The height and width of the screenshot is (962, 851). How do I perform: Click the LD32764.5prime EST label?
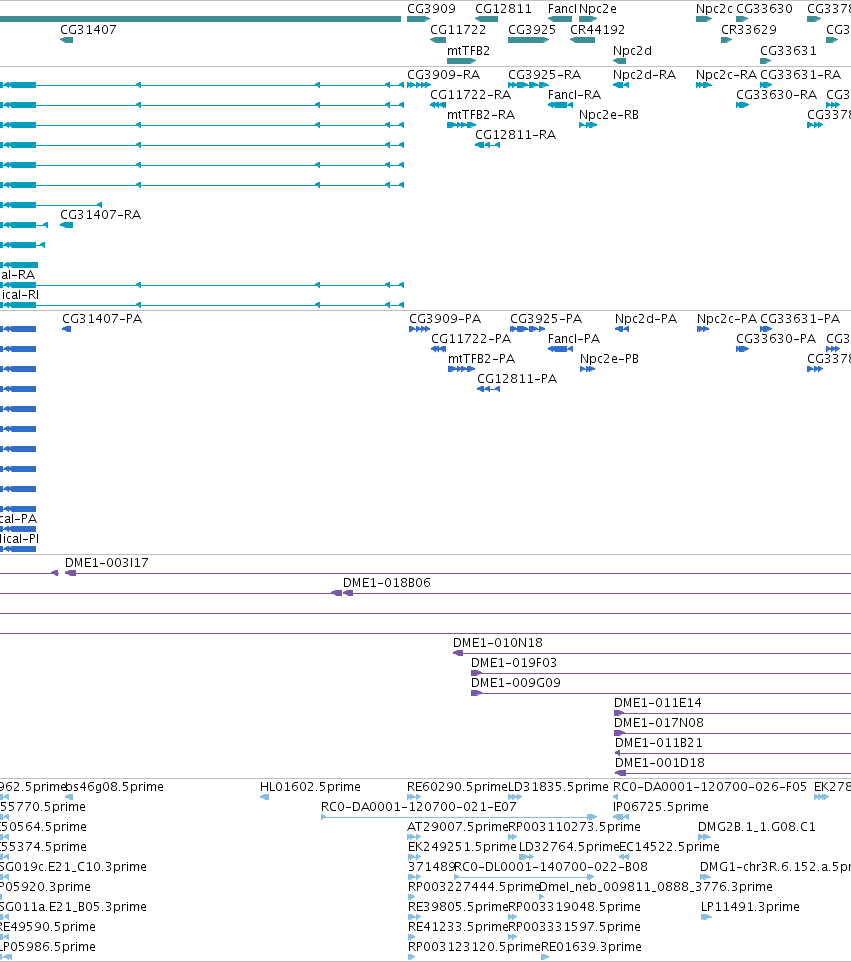pyautogui.click(x=569, y=847)
